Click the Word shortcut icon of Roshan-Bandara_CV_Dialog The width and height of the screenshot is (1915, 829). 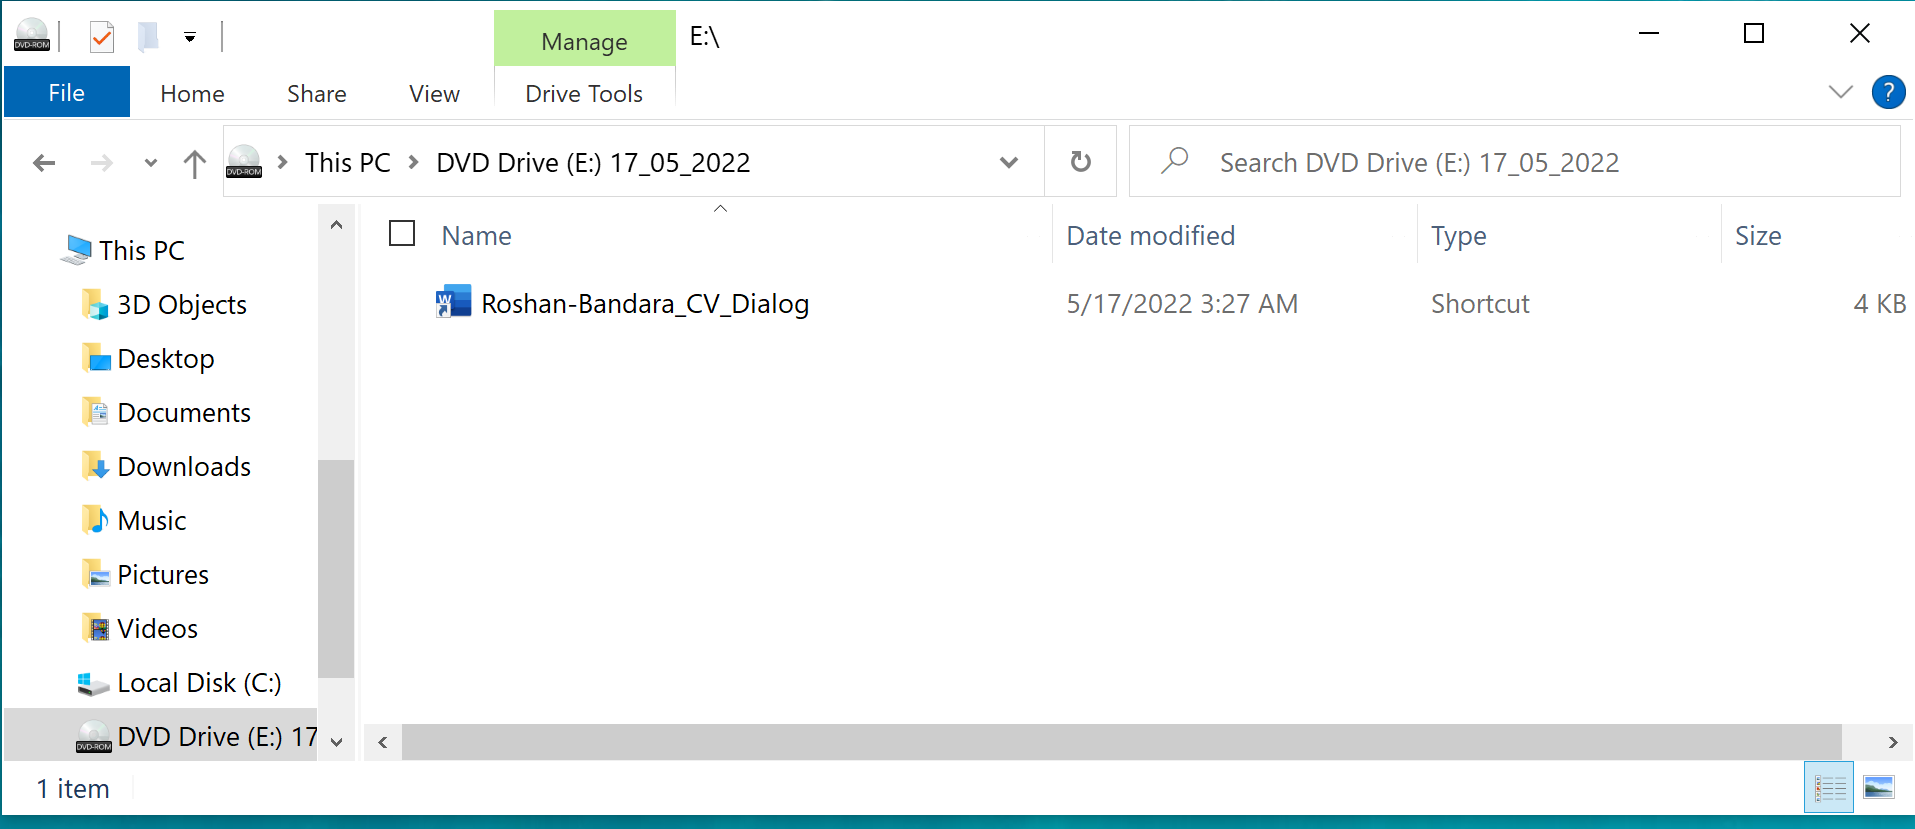(453, 302)
